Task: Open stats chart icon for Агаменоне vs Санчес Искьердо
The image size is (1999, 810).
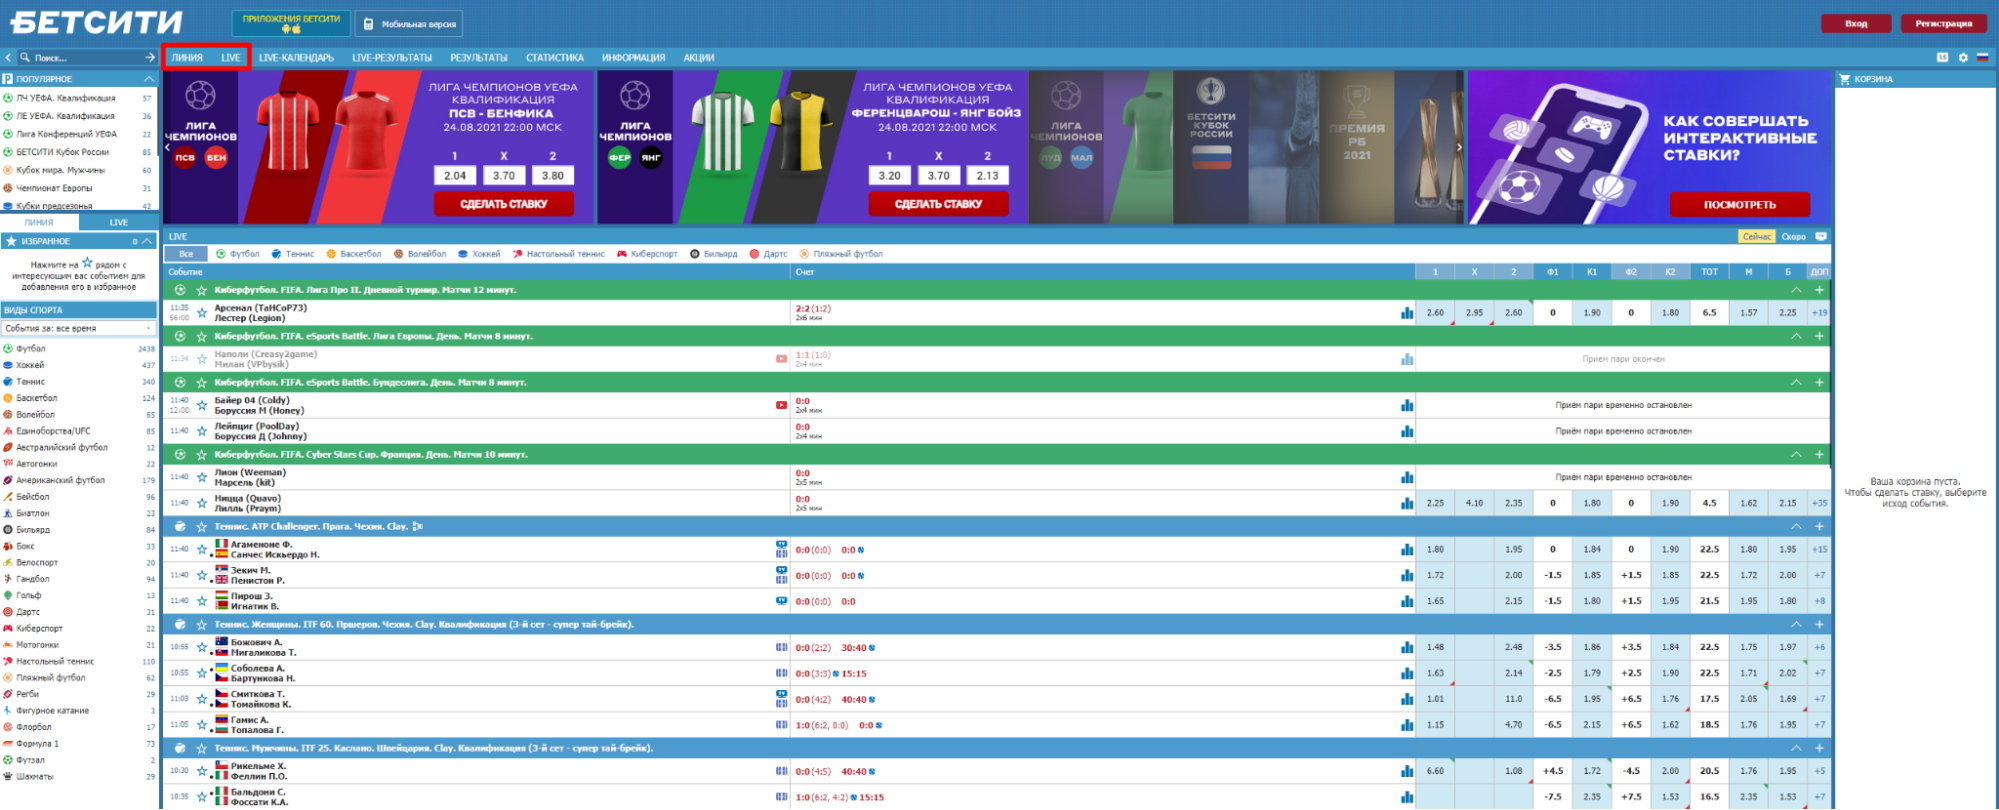Action: [x=1407, y=549]
